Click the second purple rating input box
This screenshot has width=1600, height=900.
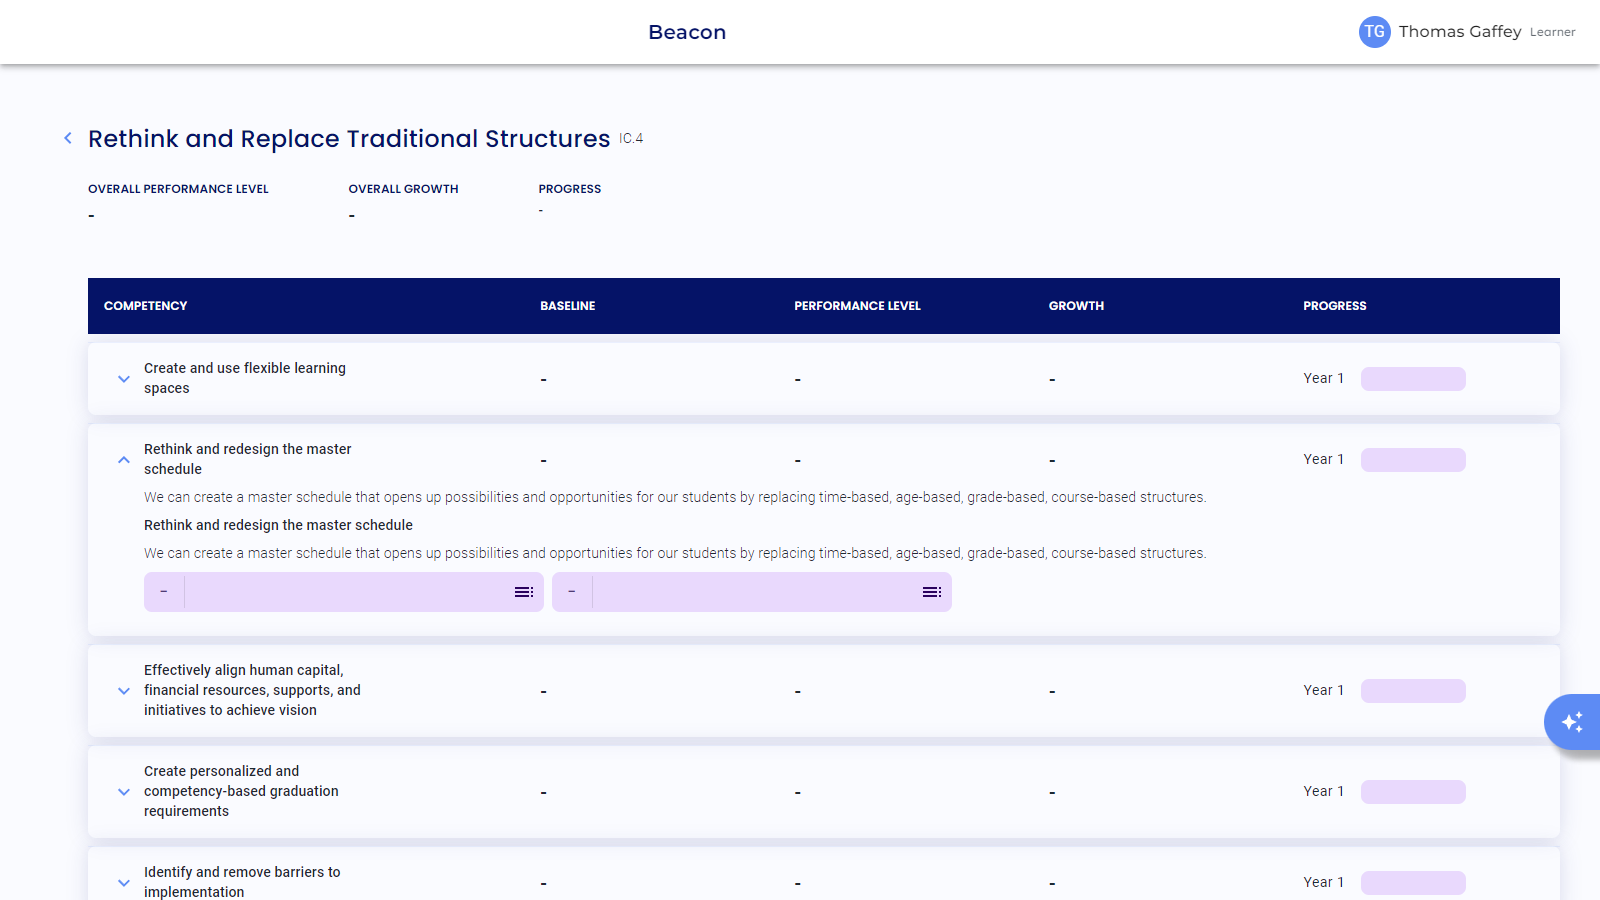[753, 592]
